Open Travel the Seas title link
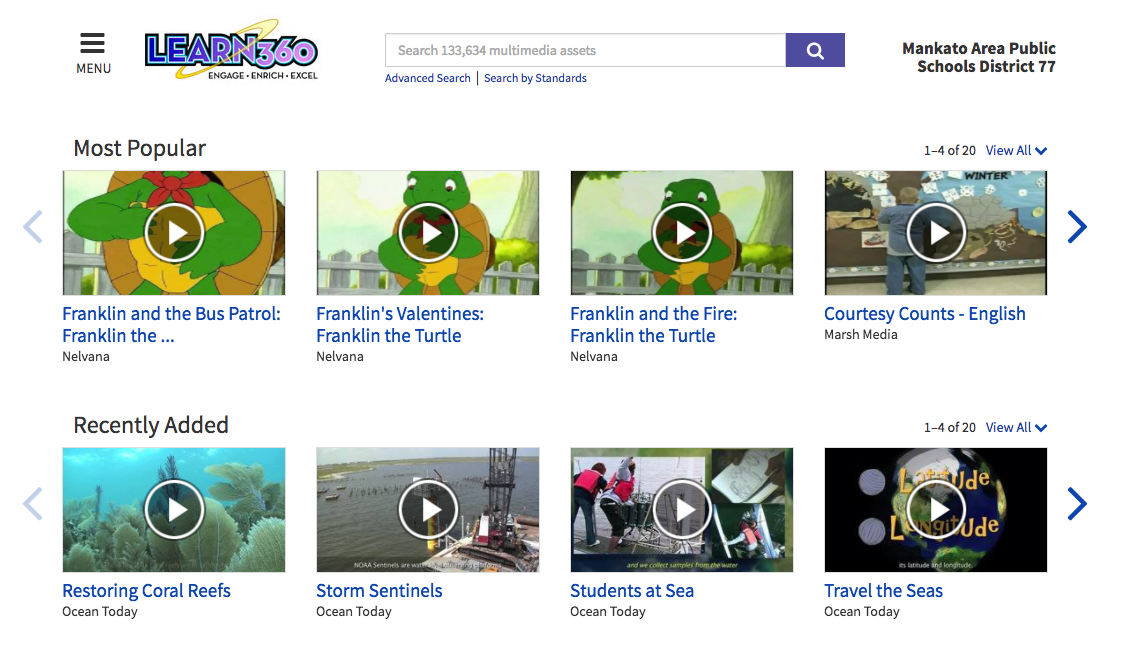1139x646 pixels. click(883, 591)
